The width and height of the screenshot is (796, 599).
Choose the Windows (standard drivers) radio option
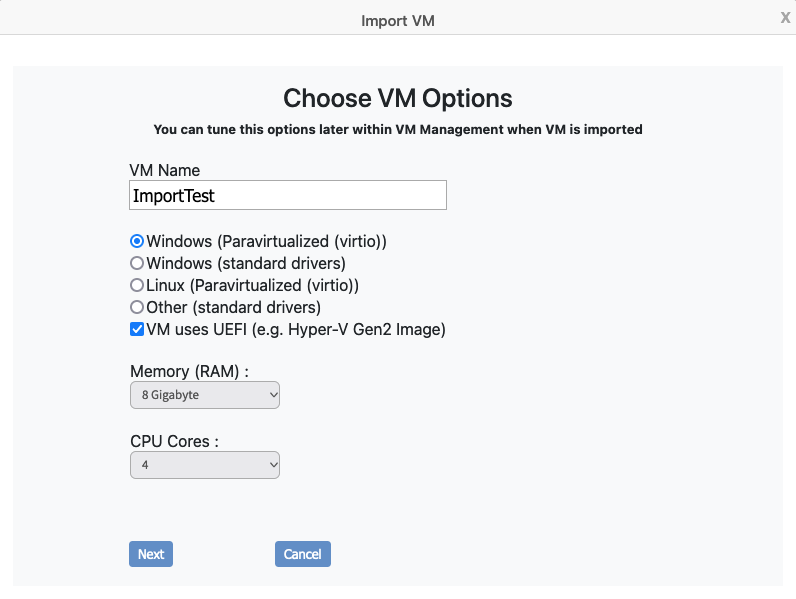tap(137, 263)
